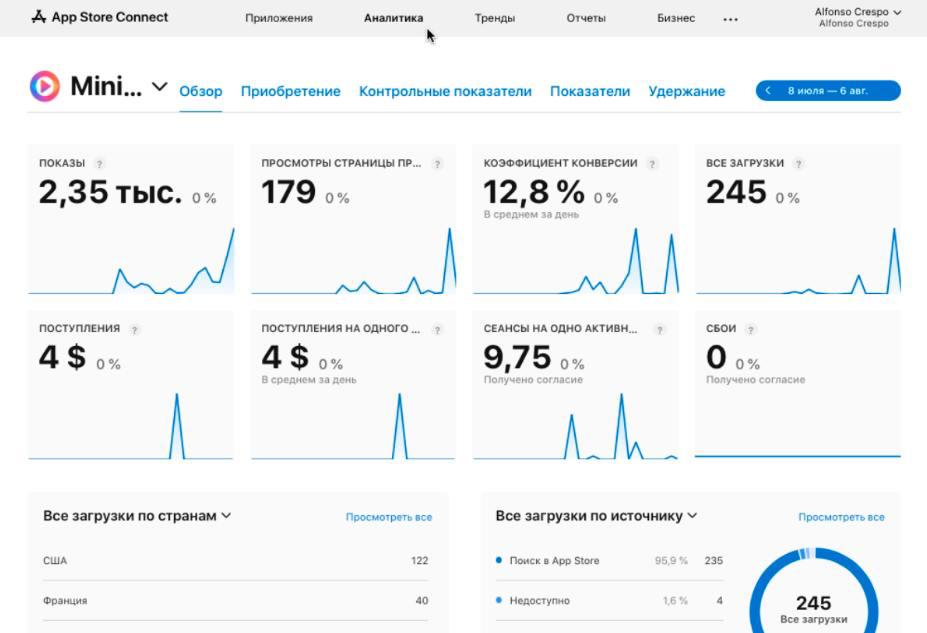This screenshot has width=927, height=633.
Task: Open help for СЕАНСЫ НА ОДНО АКТИВН metric
Action: click(x=660, y=330)
